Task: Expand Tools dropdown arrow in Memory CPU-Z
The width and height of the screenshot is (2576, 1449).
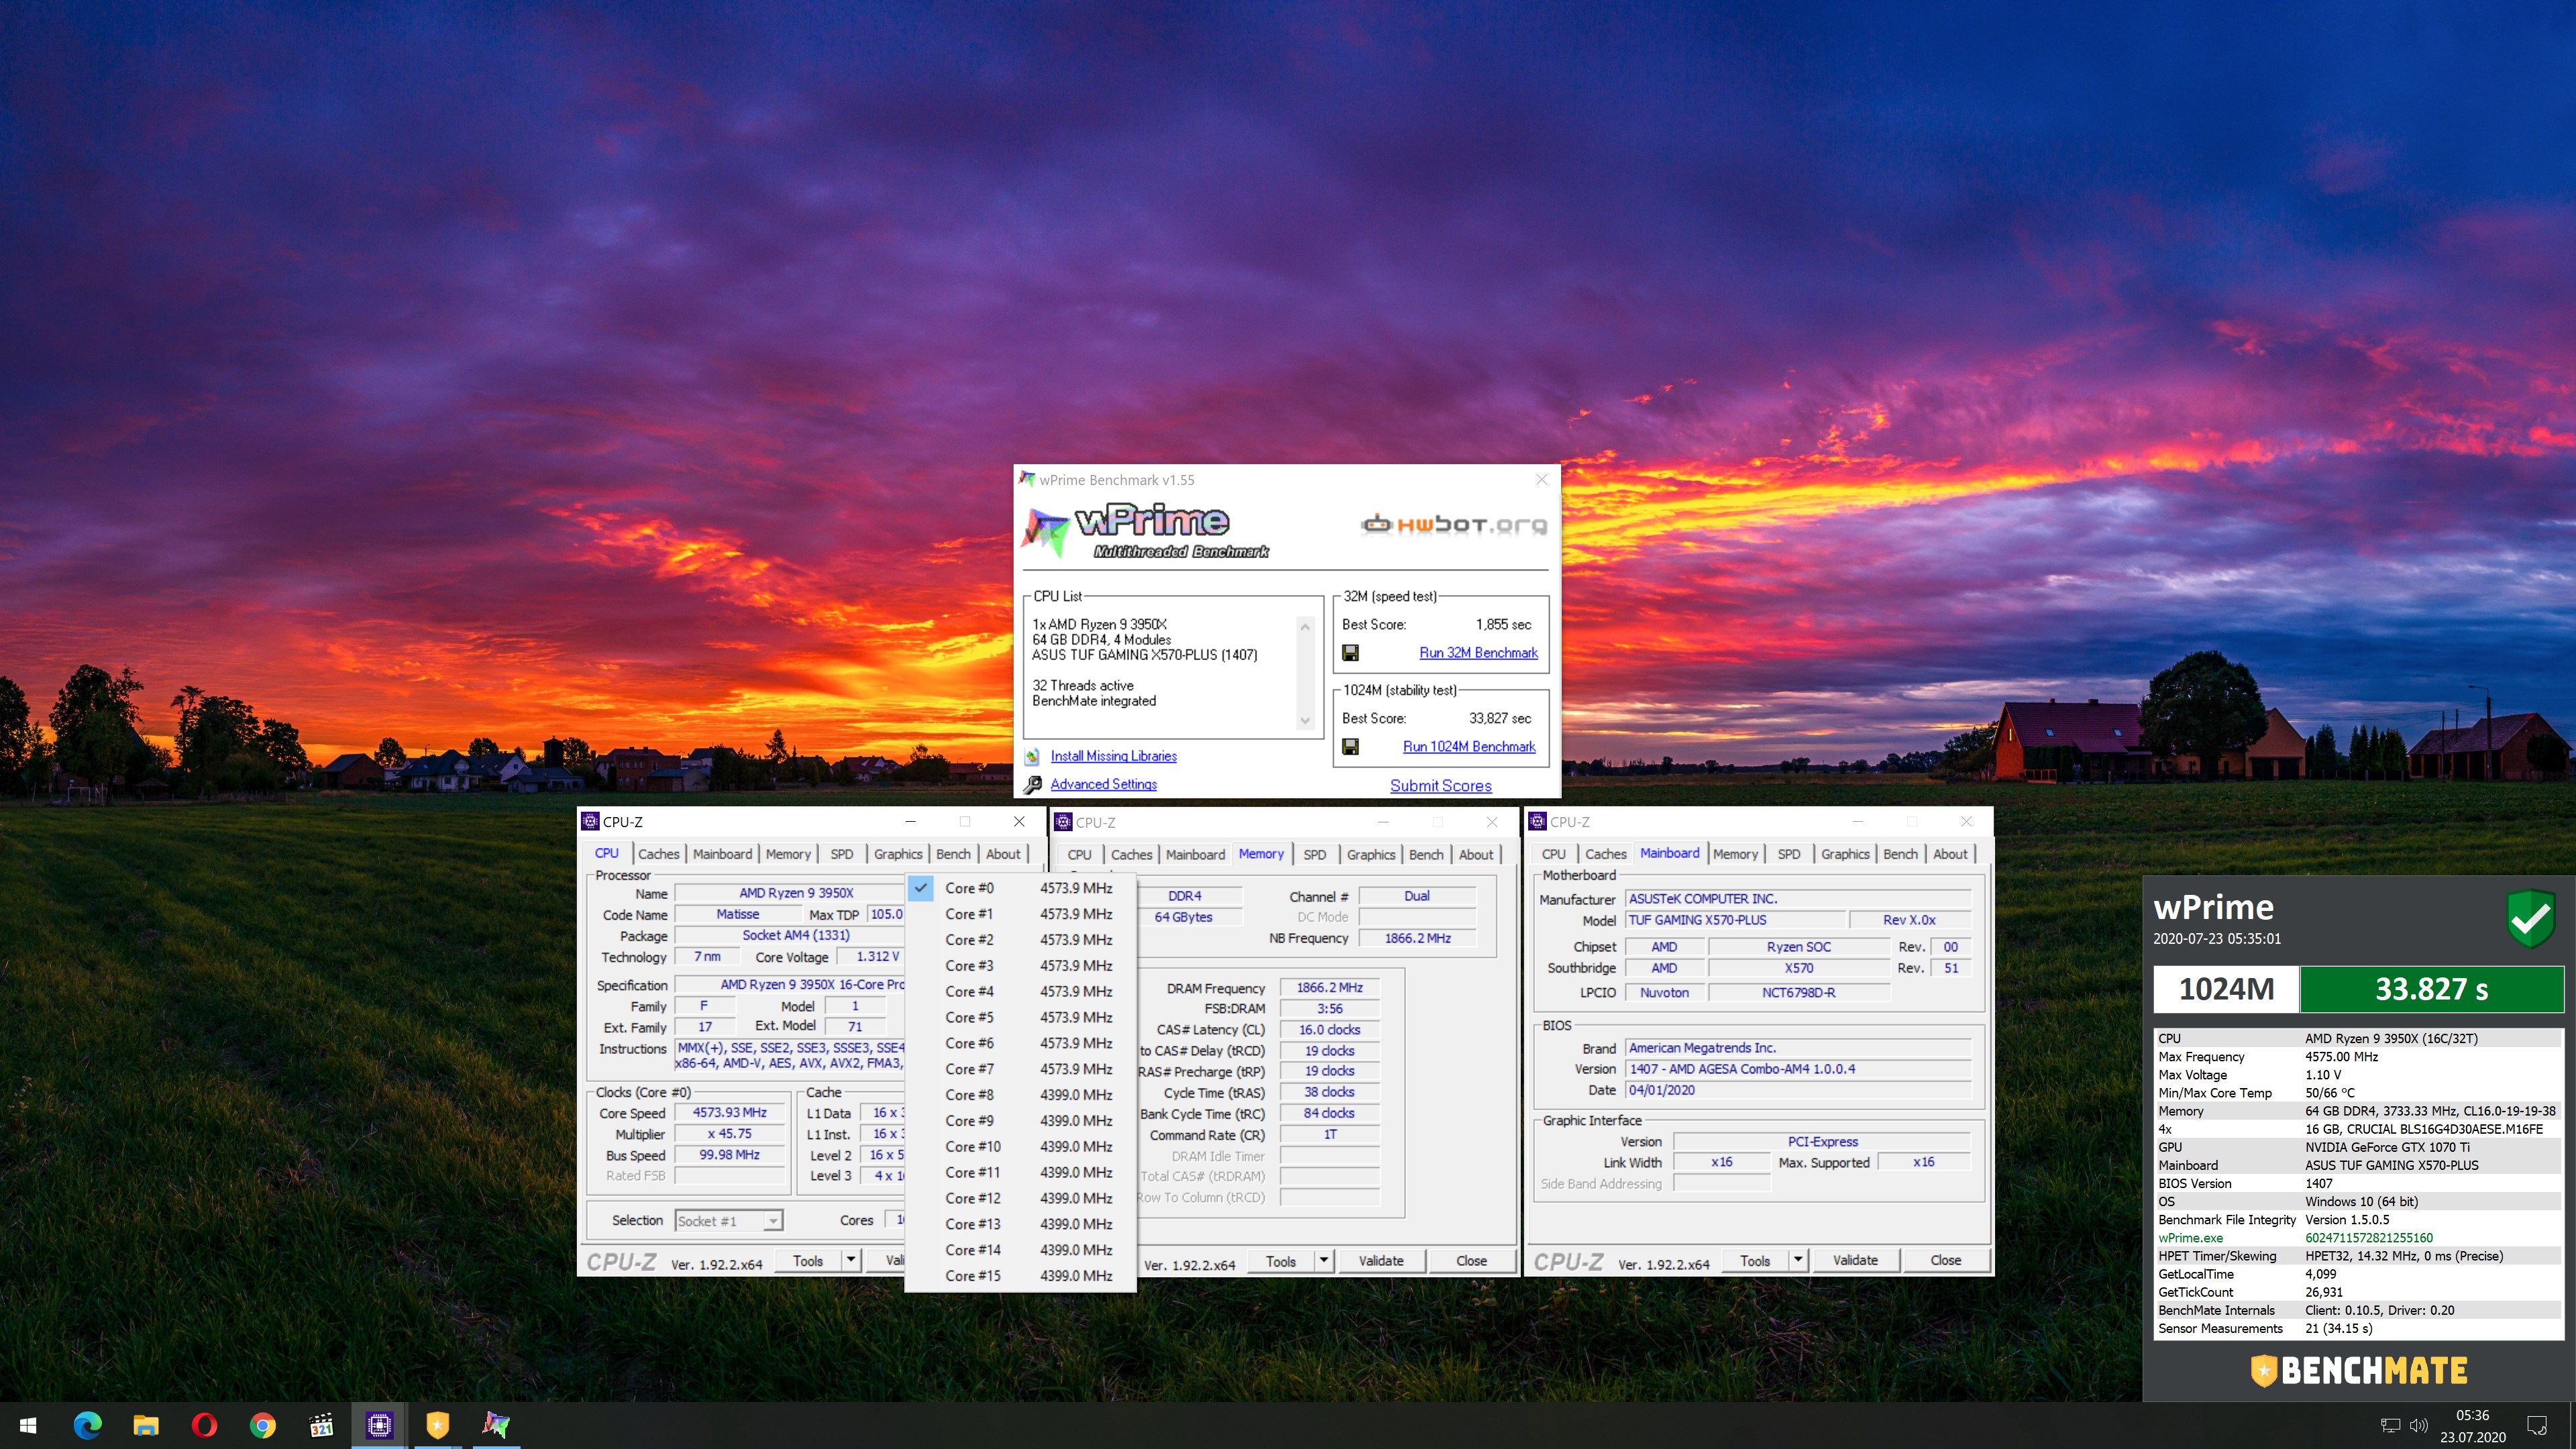Action: pos(1324,1261)
